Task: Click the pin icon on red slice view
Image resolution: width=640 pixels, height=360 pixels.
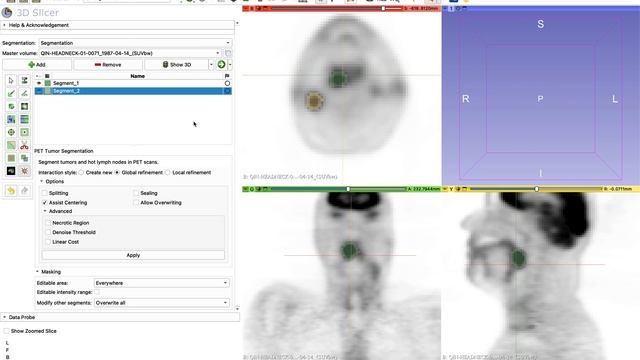Action: pos(245,8)
